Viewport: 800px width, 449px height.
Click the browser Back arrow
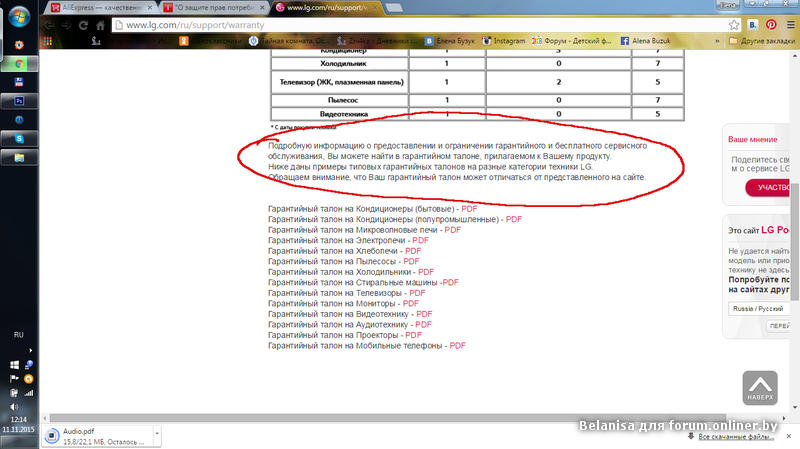(x=49, y=25)
